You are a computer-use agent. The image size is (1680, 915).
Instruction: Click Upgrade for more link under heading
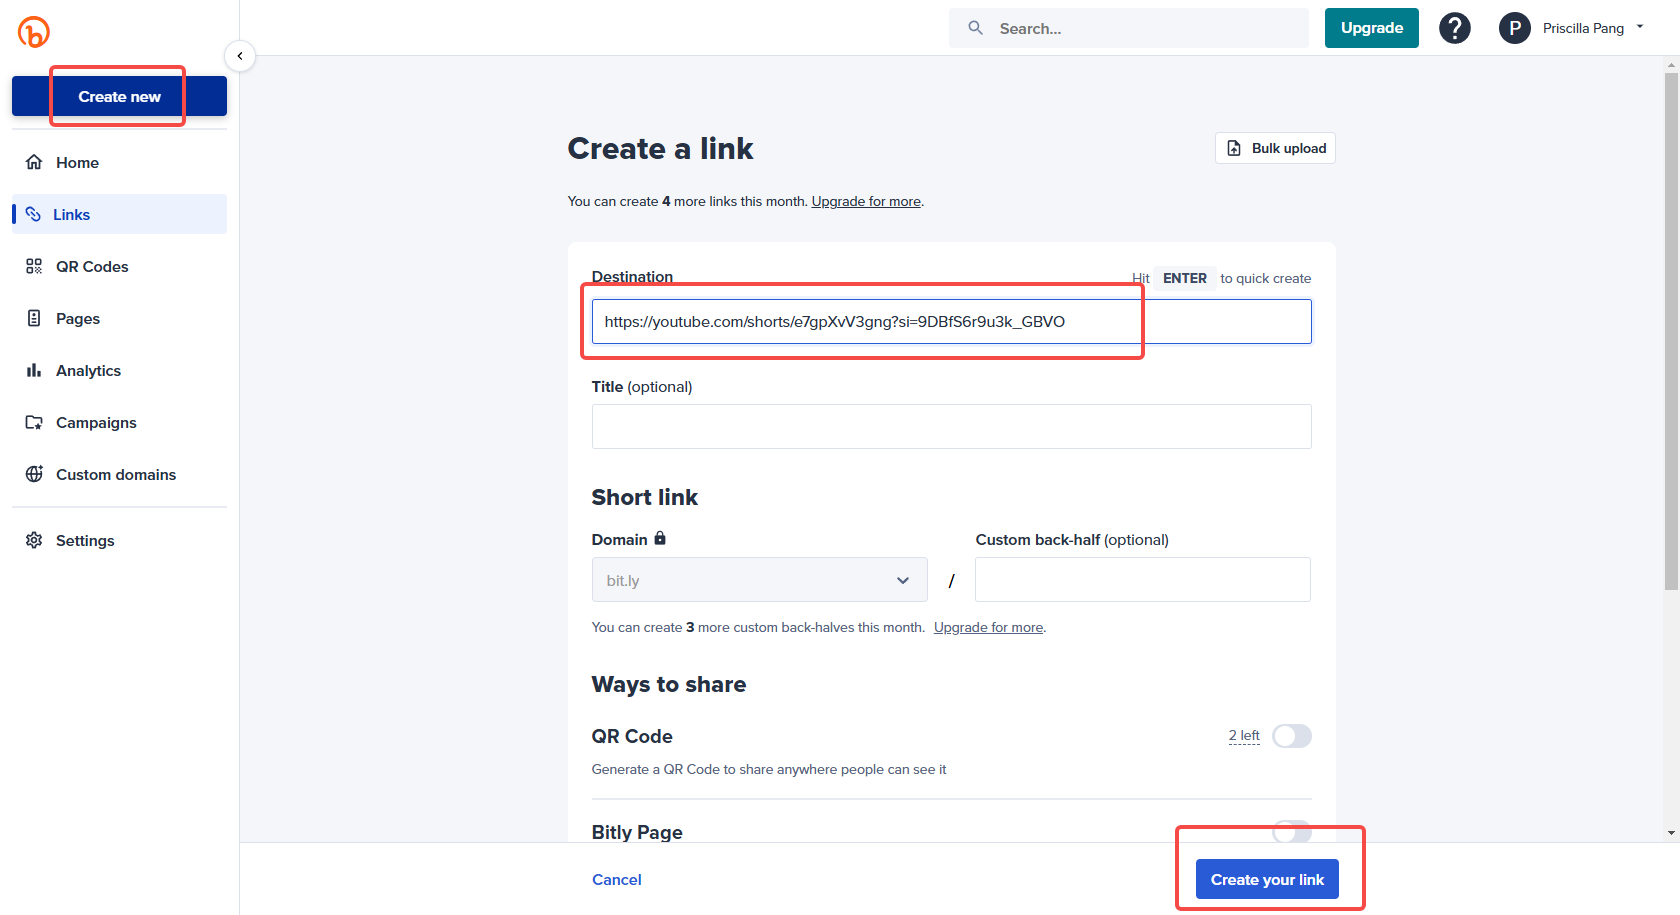click(866, 201)
